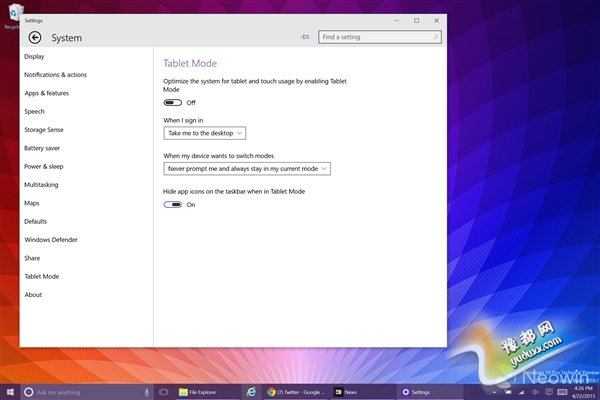Image resolution: width=600 pixels, height=400 pixels.
Task: Open the 'Never prompt me' mode dropdown
Action: (246, 168)
